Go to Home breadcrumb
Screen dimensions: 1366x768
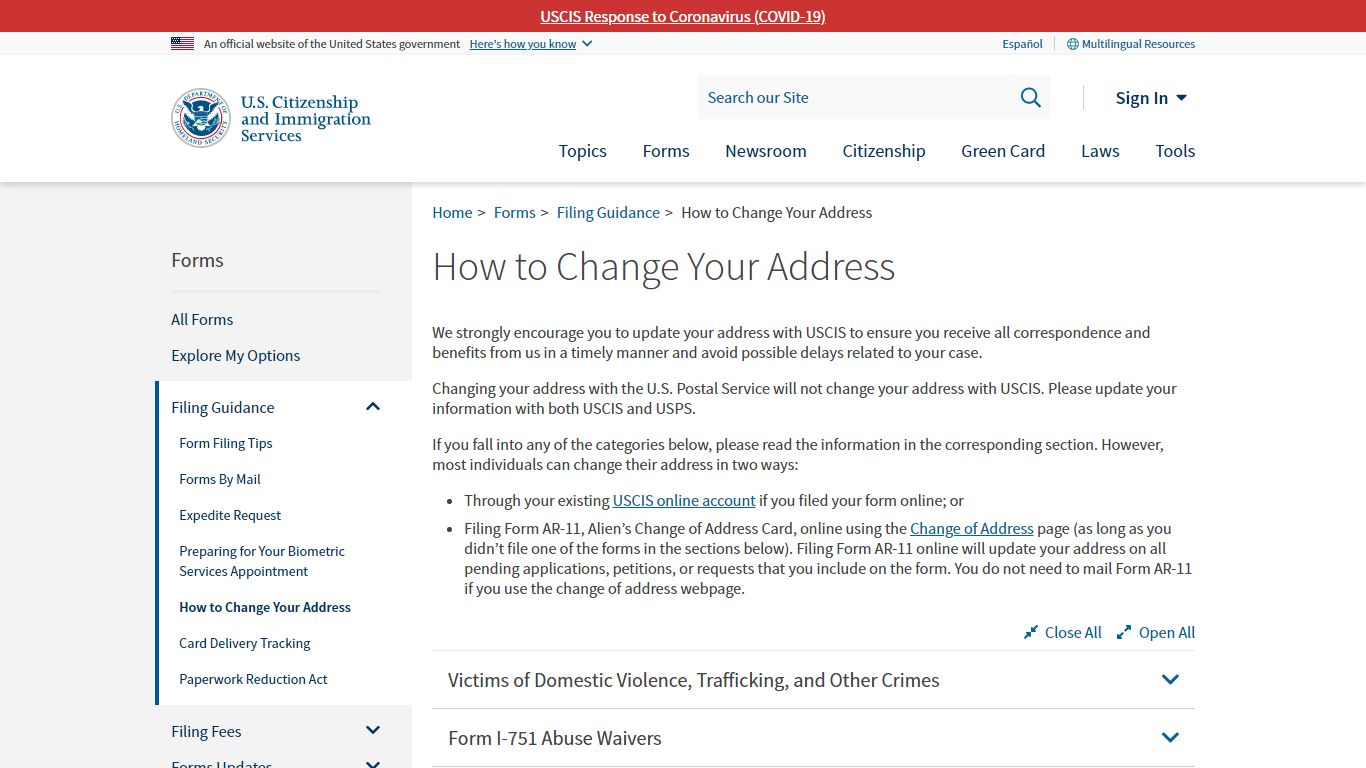click(452, 212)
